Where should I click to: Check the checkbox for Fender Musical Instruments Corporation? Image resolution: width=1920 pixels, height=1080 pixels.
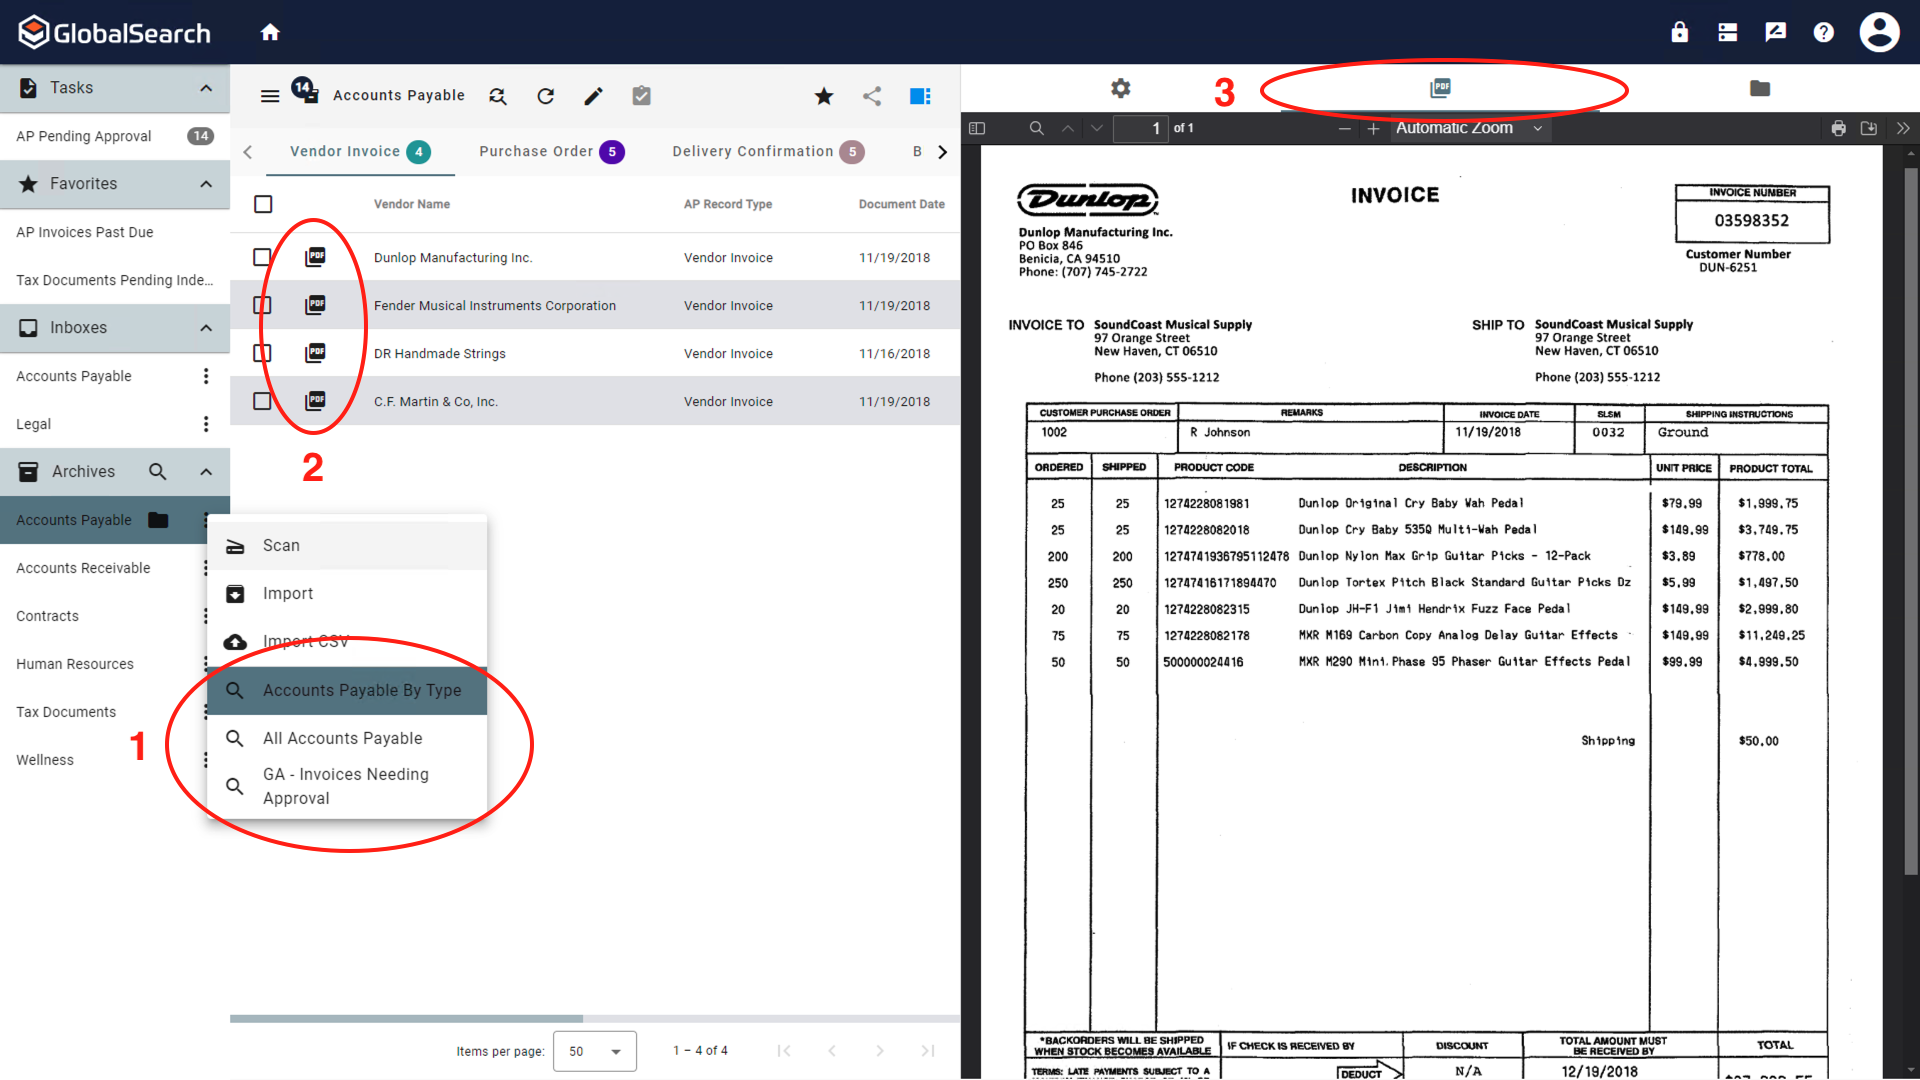(x=263, y=305)
